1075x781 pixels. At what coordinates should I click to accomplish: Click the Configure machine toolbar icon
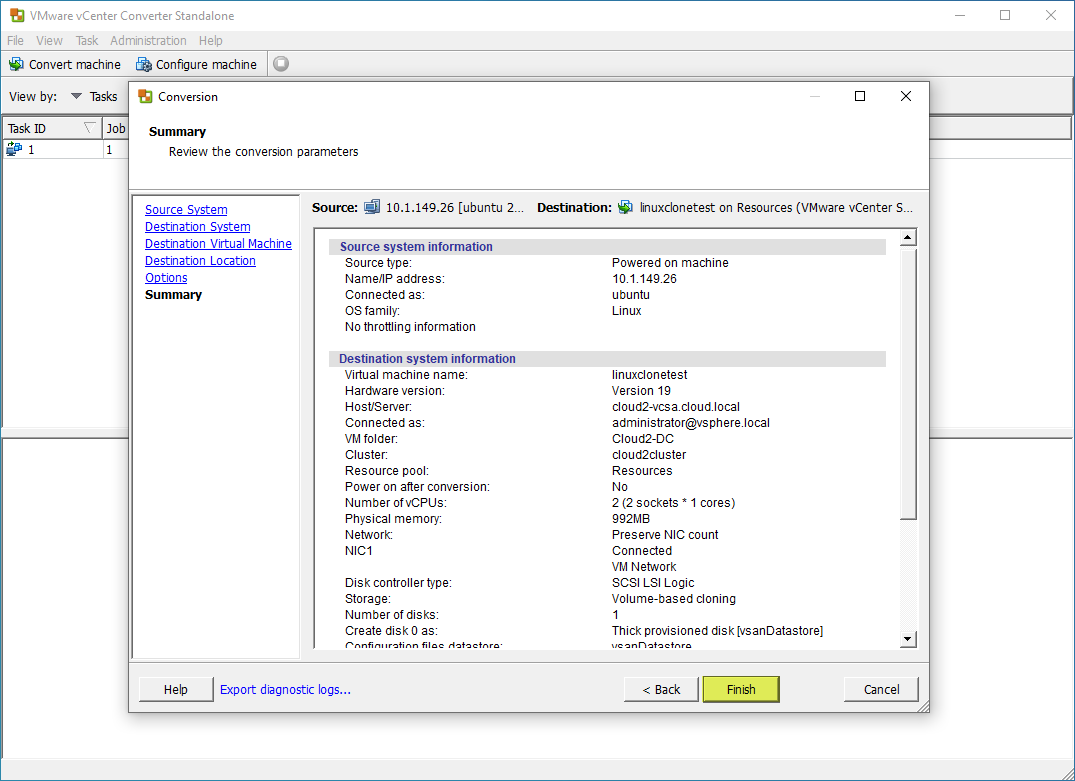(144, 64)
